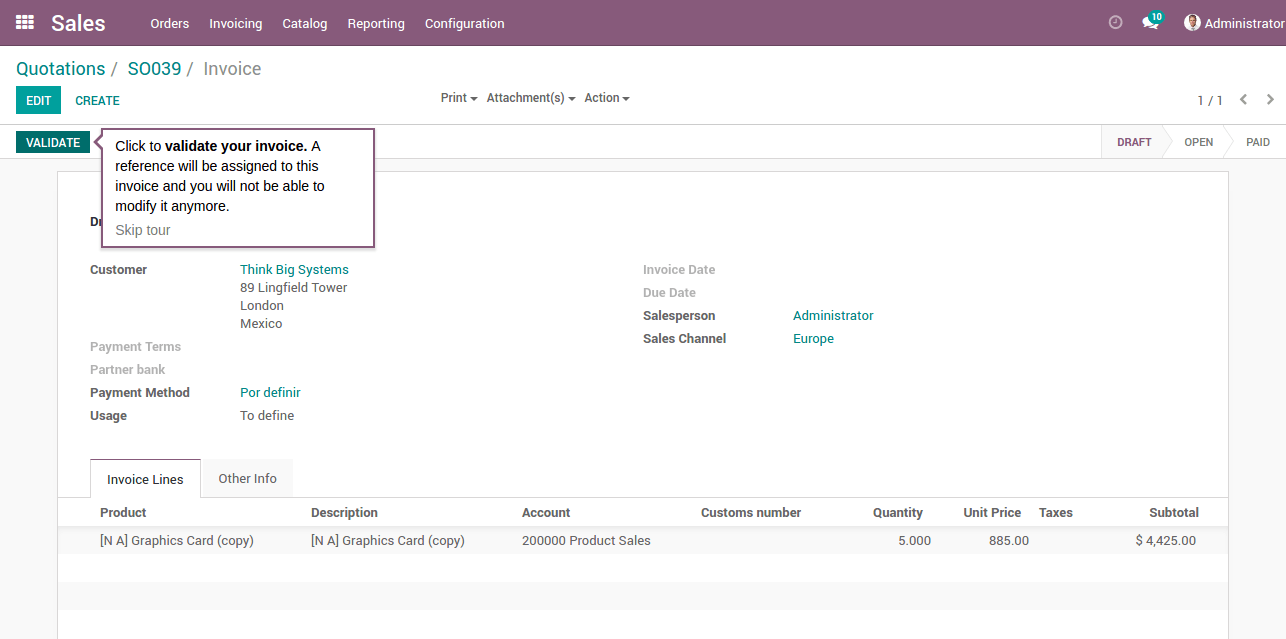Skip the tour link in tooltip
Screen dimensions: 1286x639
coord(143,230)
